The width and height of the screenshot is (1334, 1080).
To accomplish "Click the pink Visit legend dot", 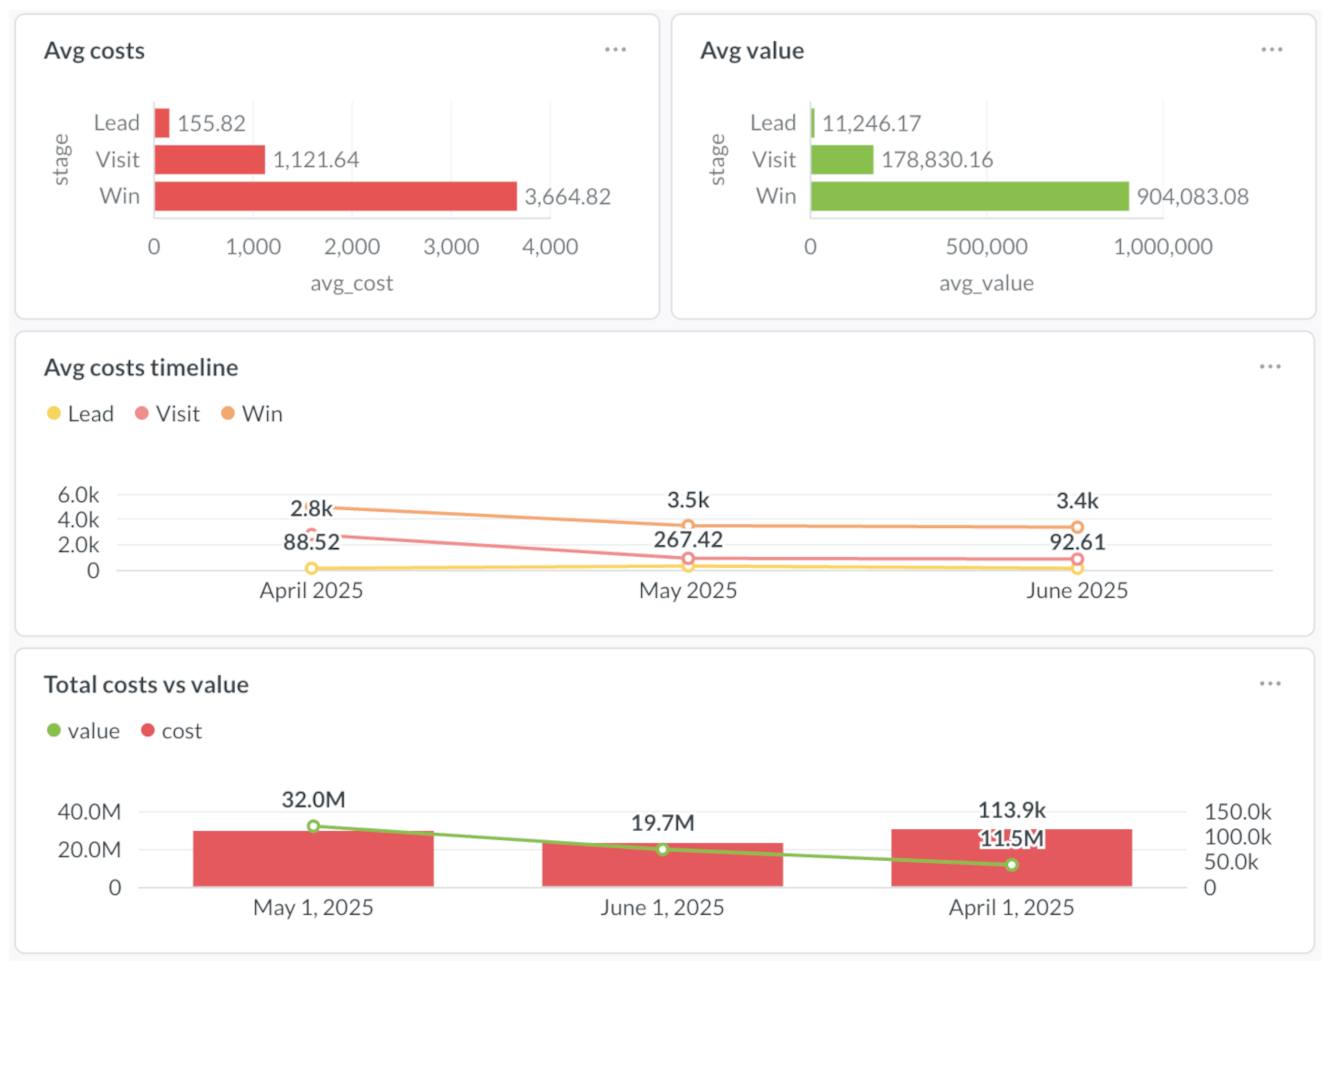I will [x=142, y=413].
